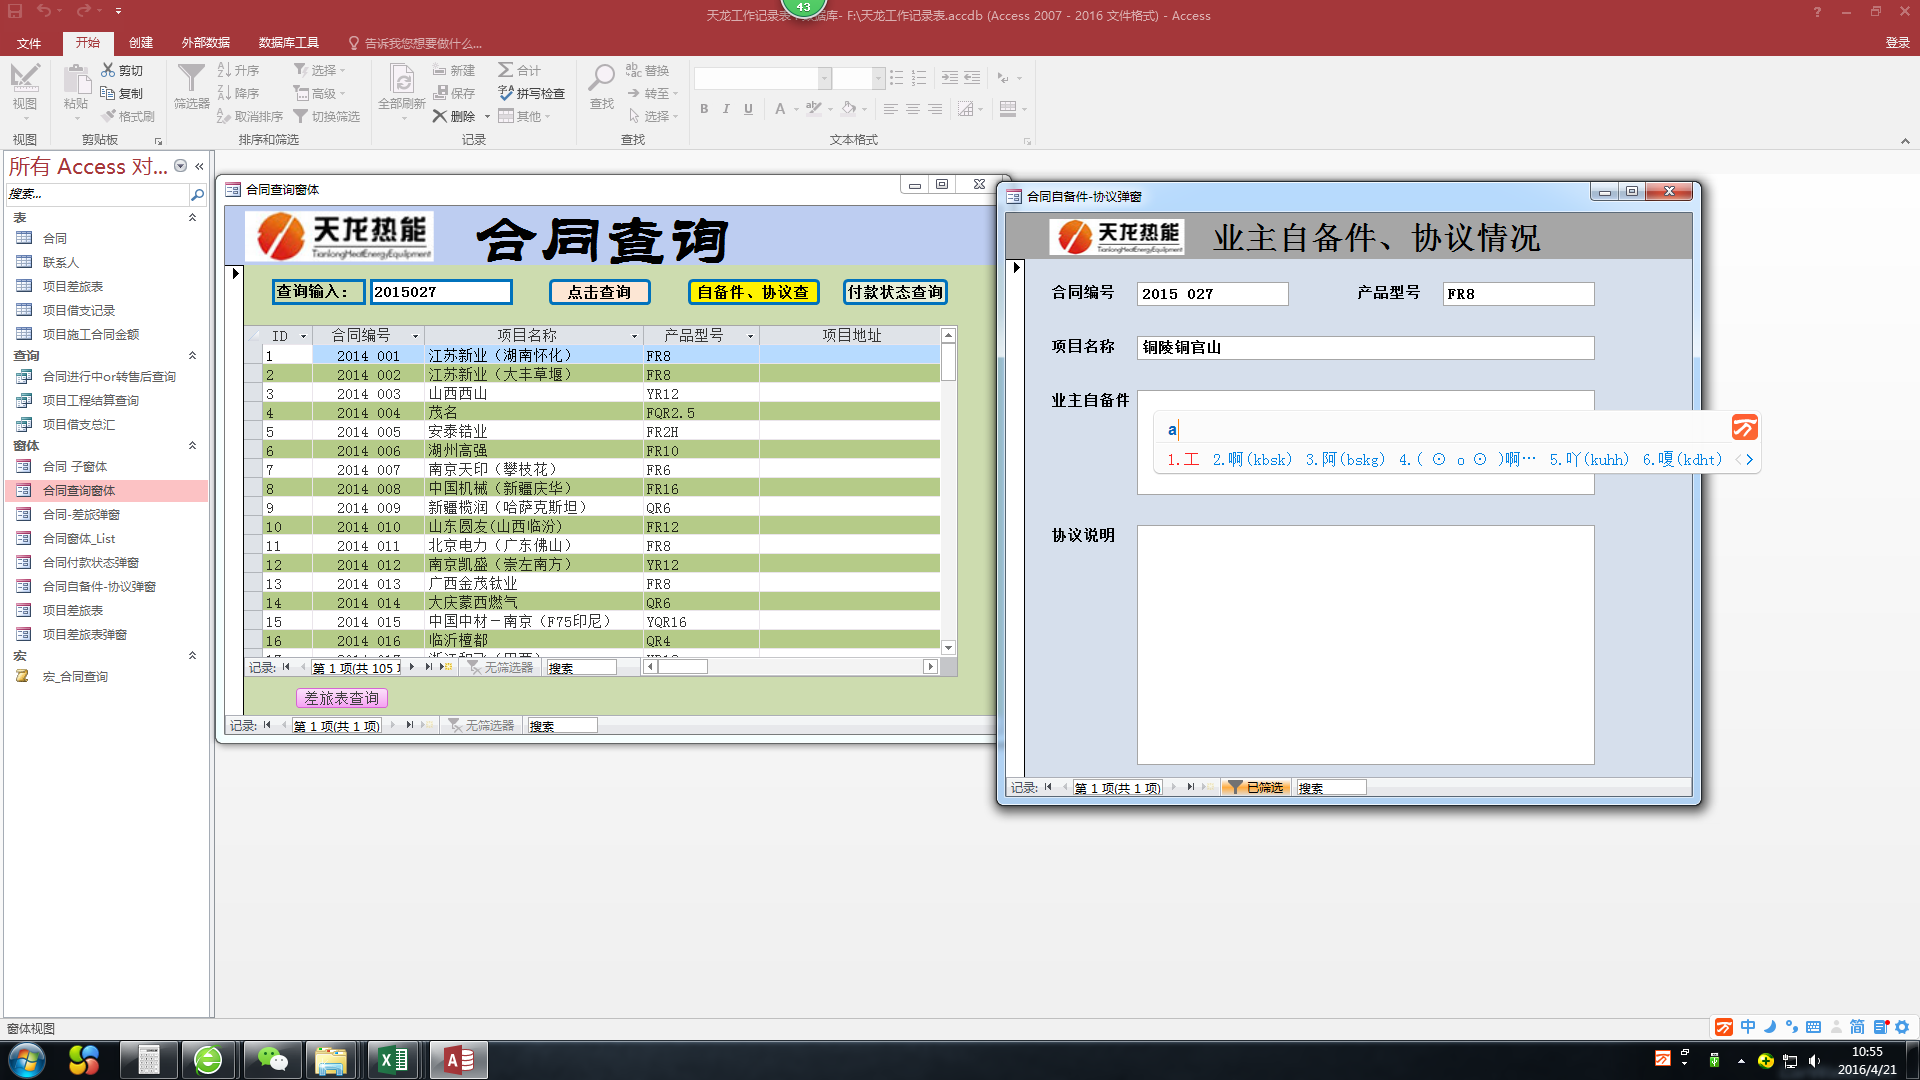Click the 付款状态查询 button

pos(894,292)
